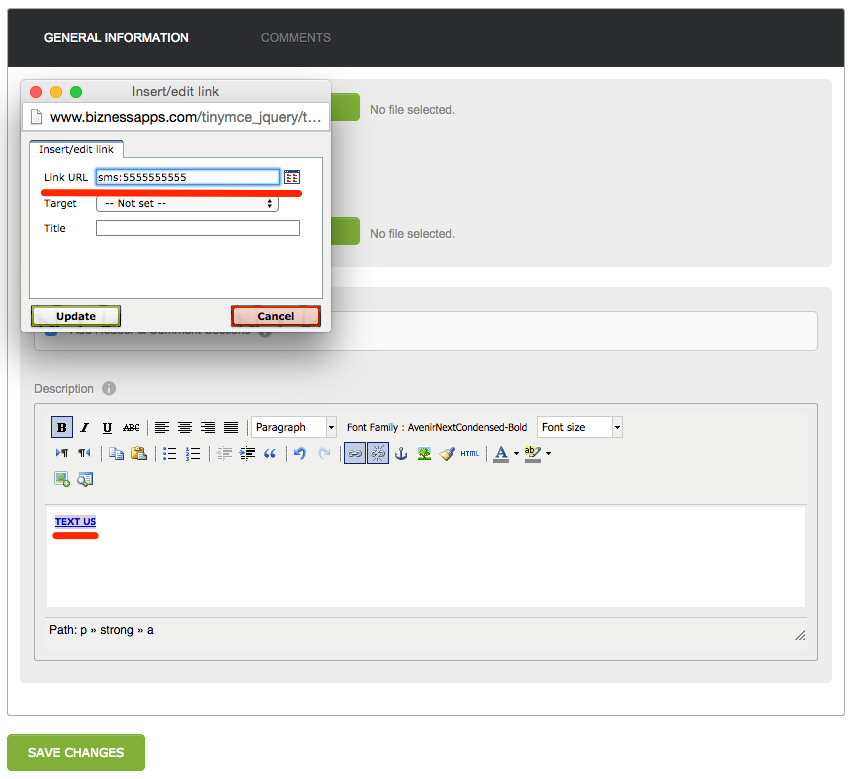Insert an anchor using the anchor icon

coord(401,453)
